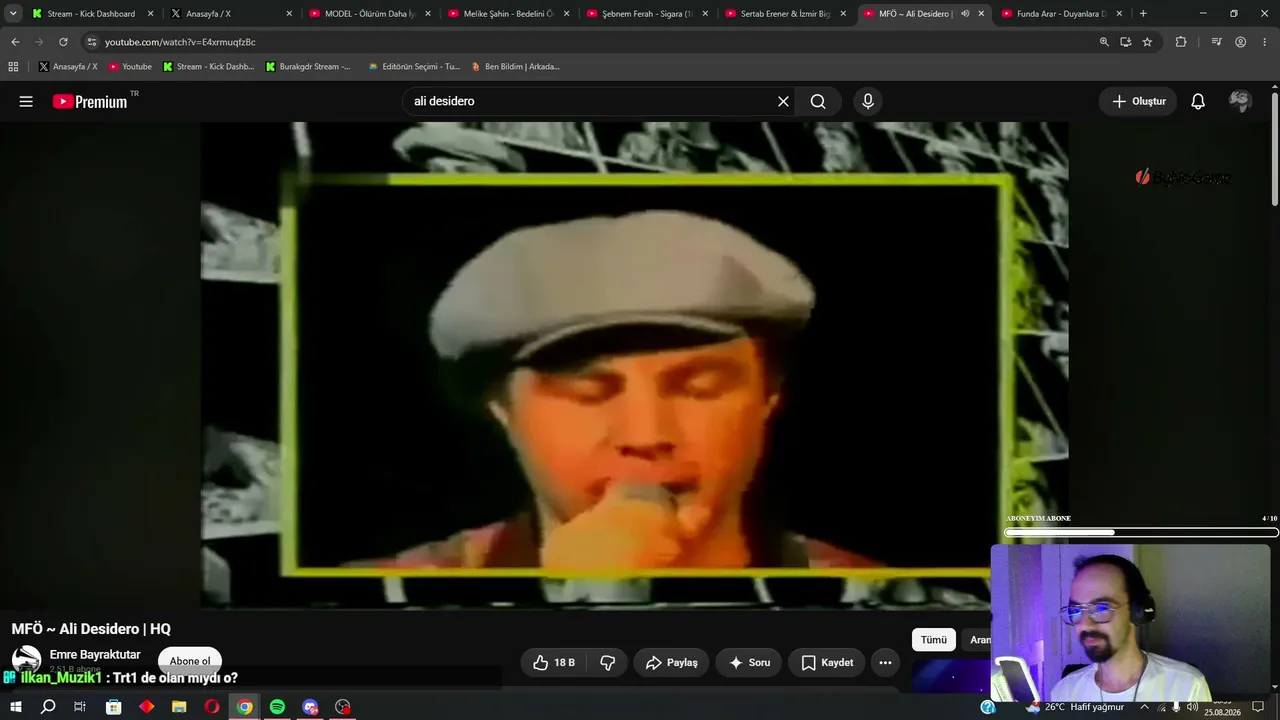Viewport: 1280px width, 720px height.
Task: Switch to MODEL - Ölürüm Daha İyi tab
Action: click(x=370, y=14)
